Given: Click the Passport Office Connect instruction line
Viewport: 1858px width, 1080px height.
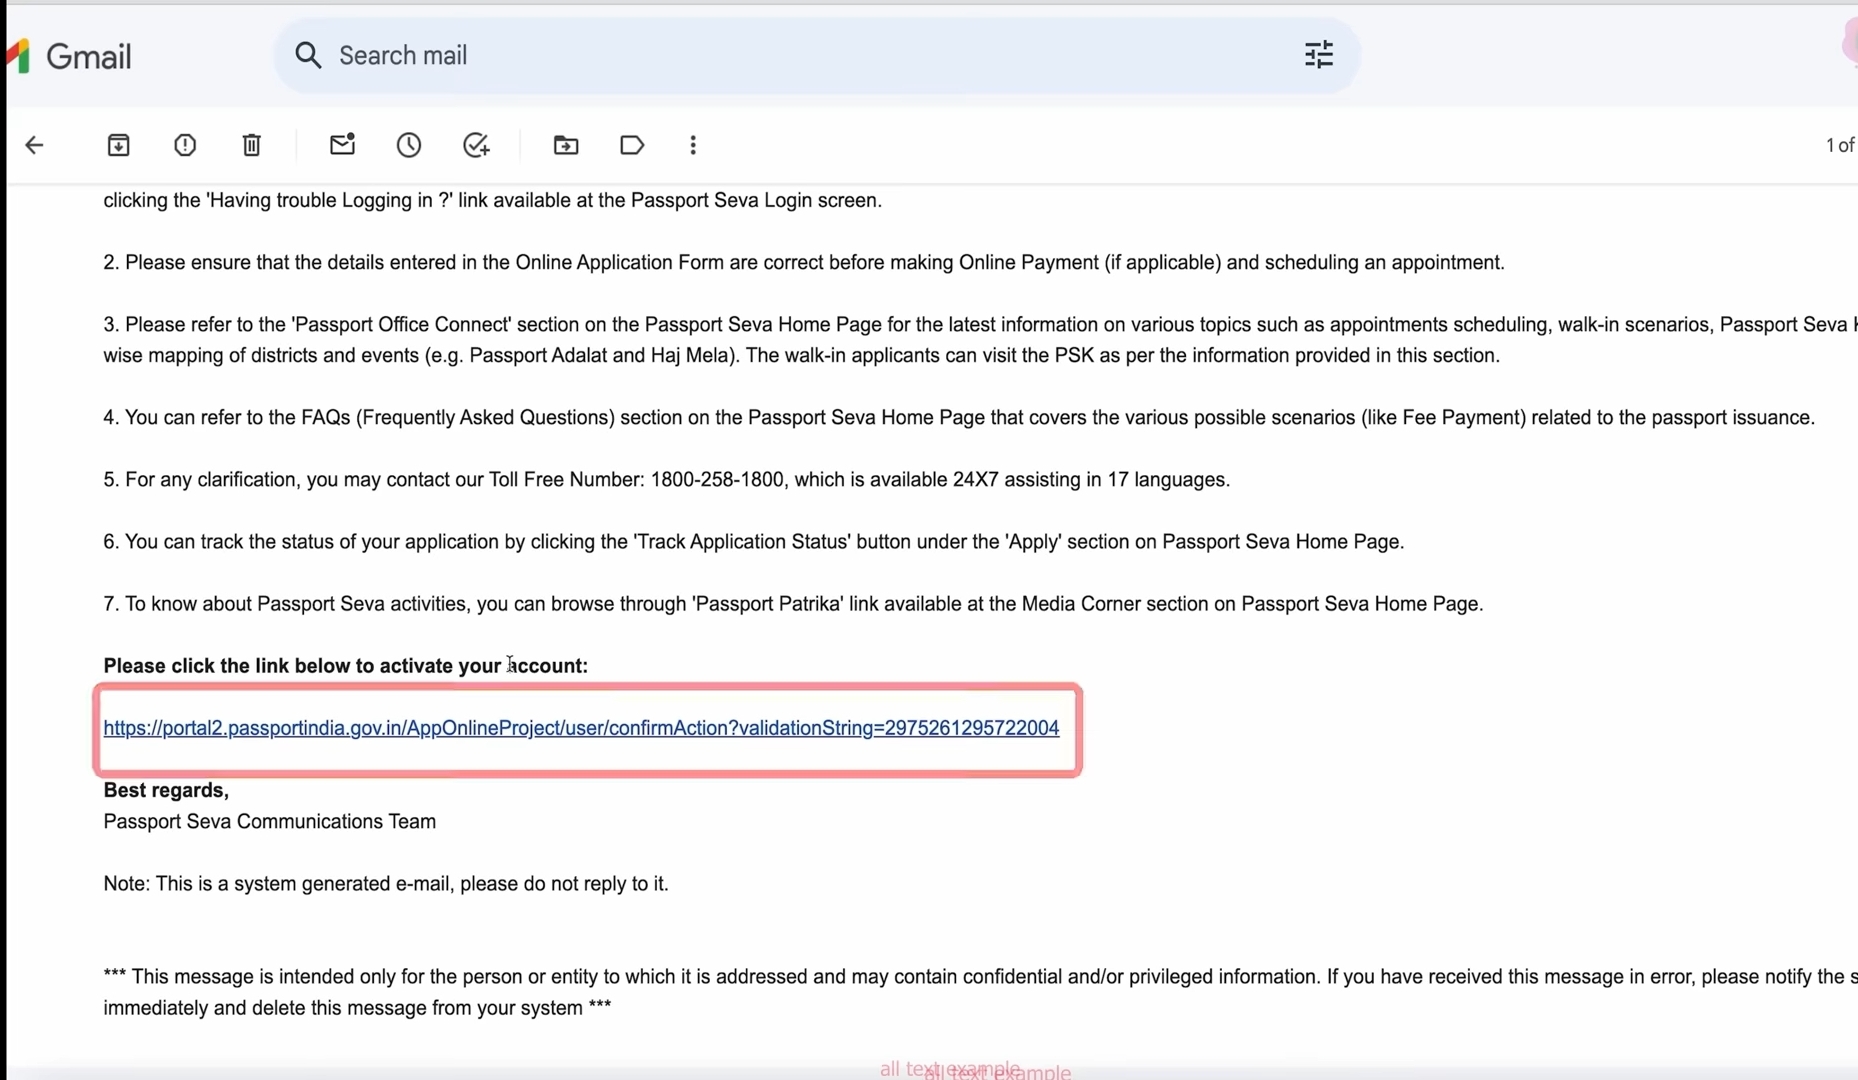Looking at the screenshot, I should point(980,340).
